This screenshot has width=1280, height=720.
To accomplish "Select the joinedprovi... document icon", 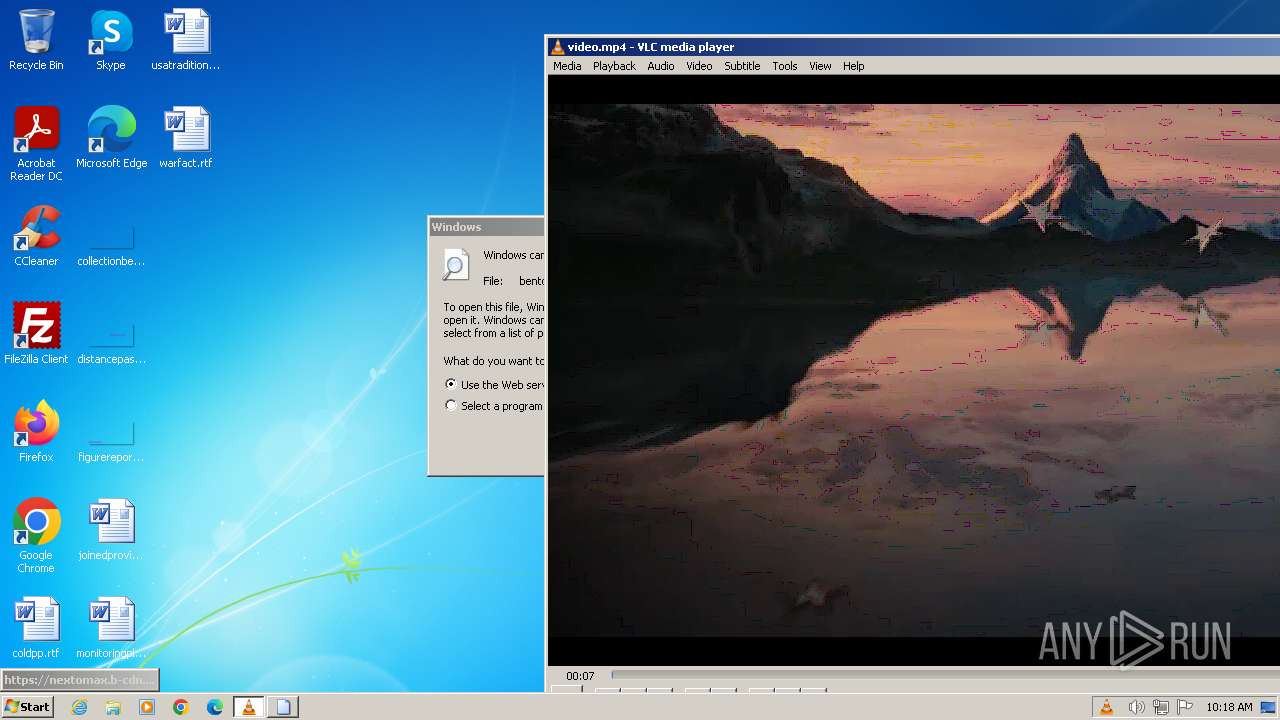I will 111,530.
